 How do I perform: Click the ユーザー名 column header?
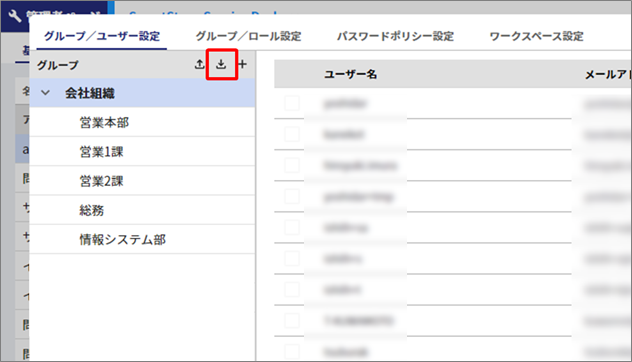[x=351, y=74]
